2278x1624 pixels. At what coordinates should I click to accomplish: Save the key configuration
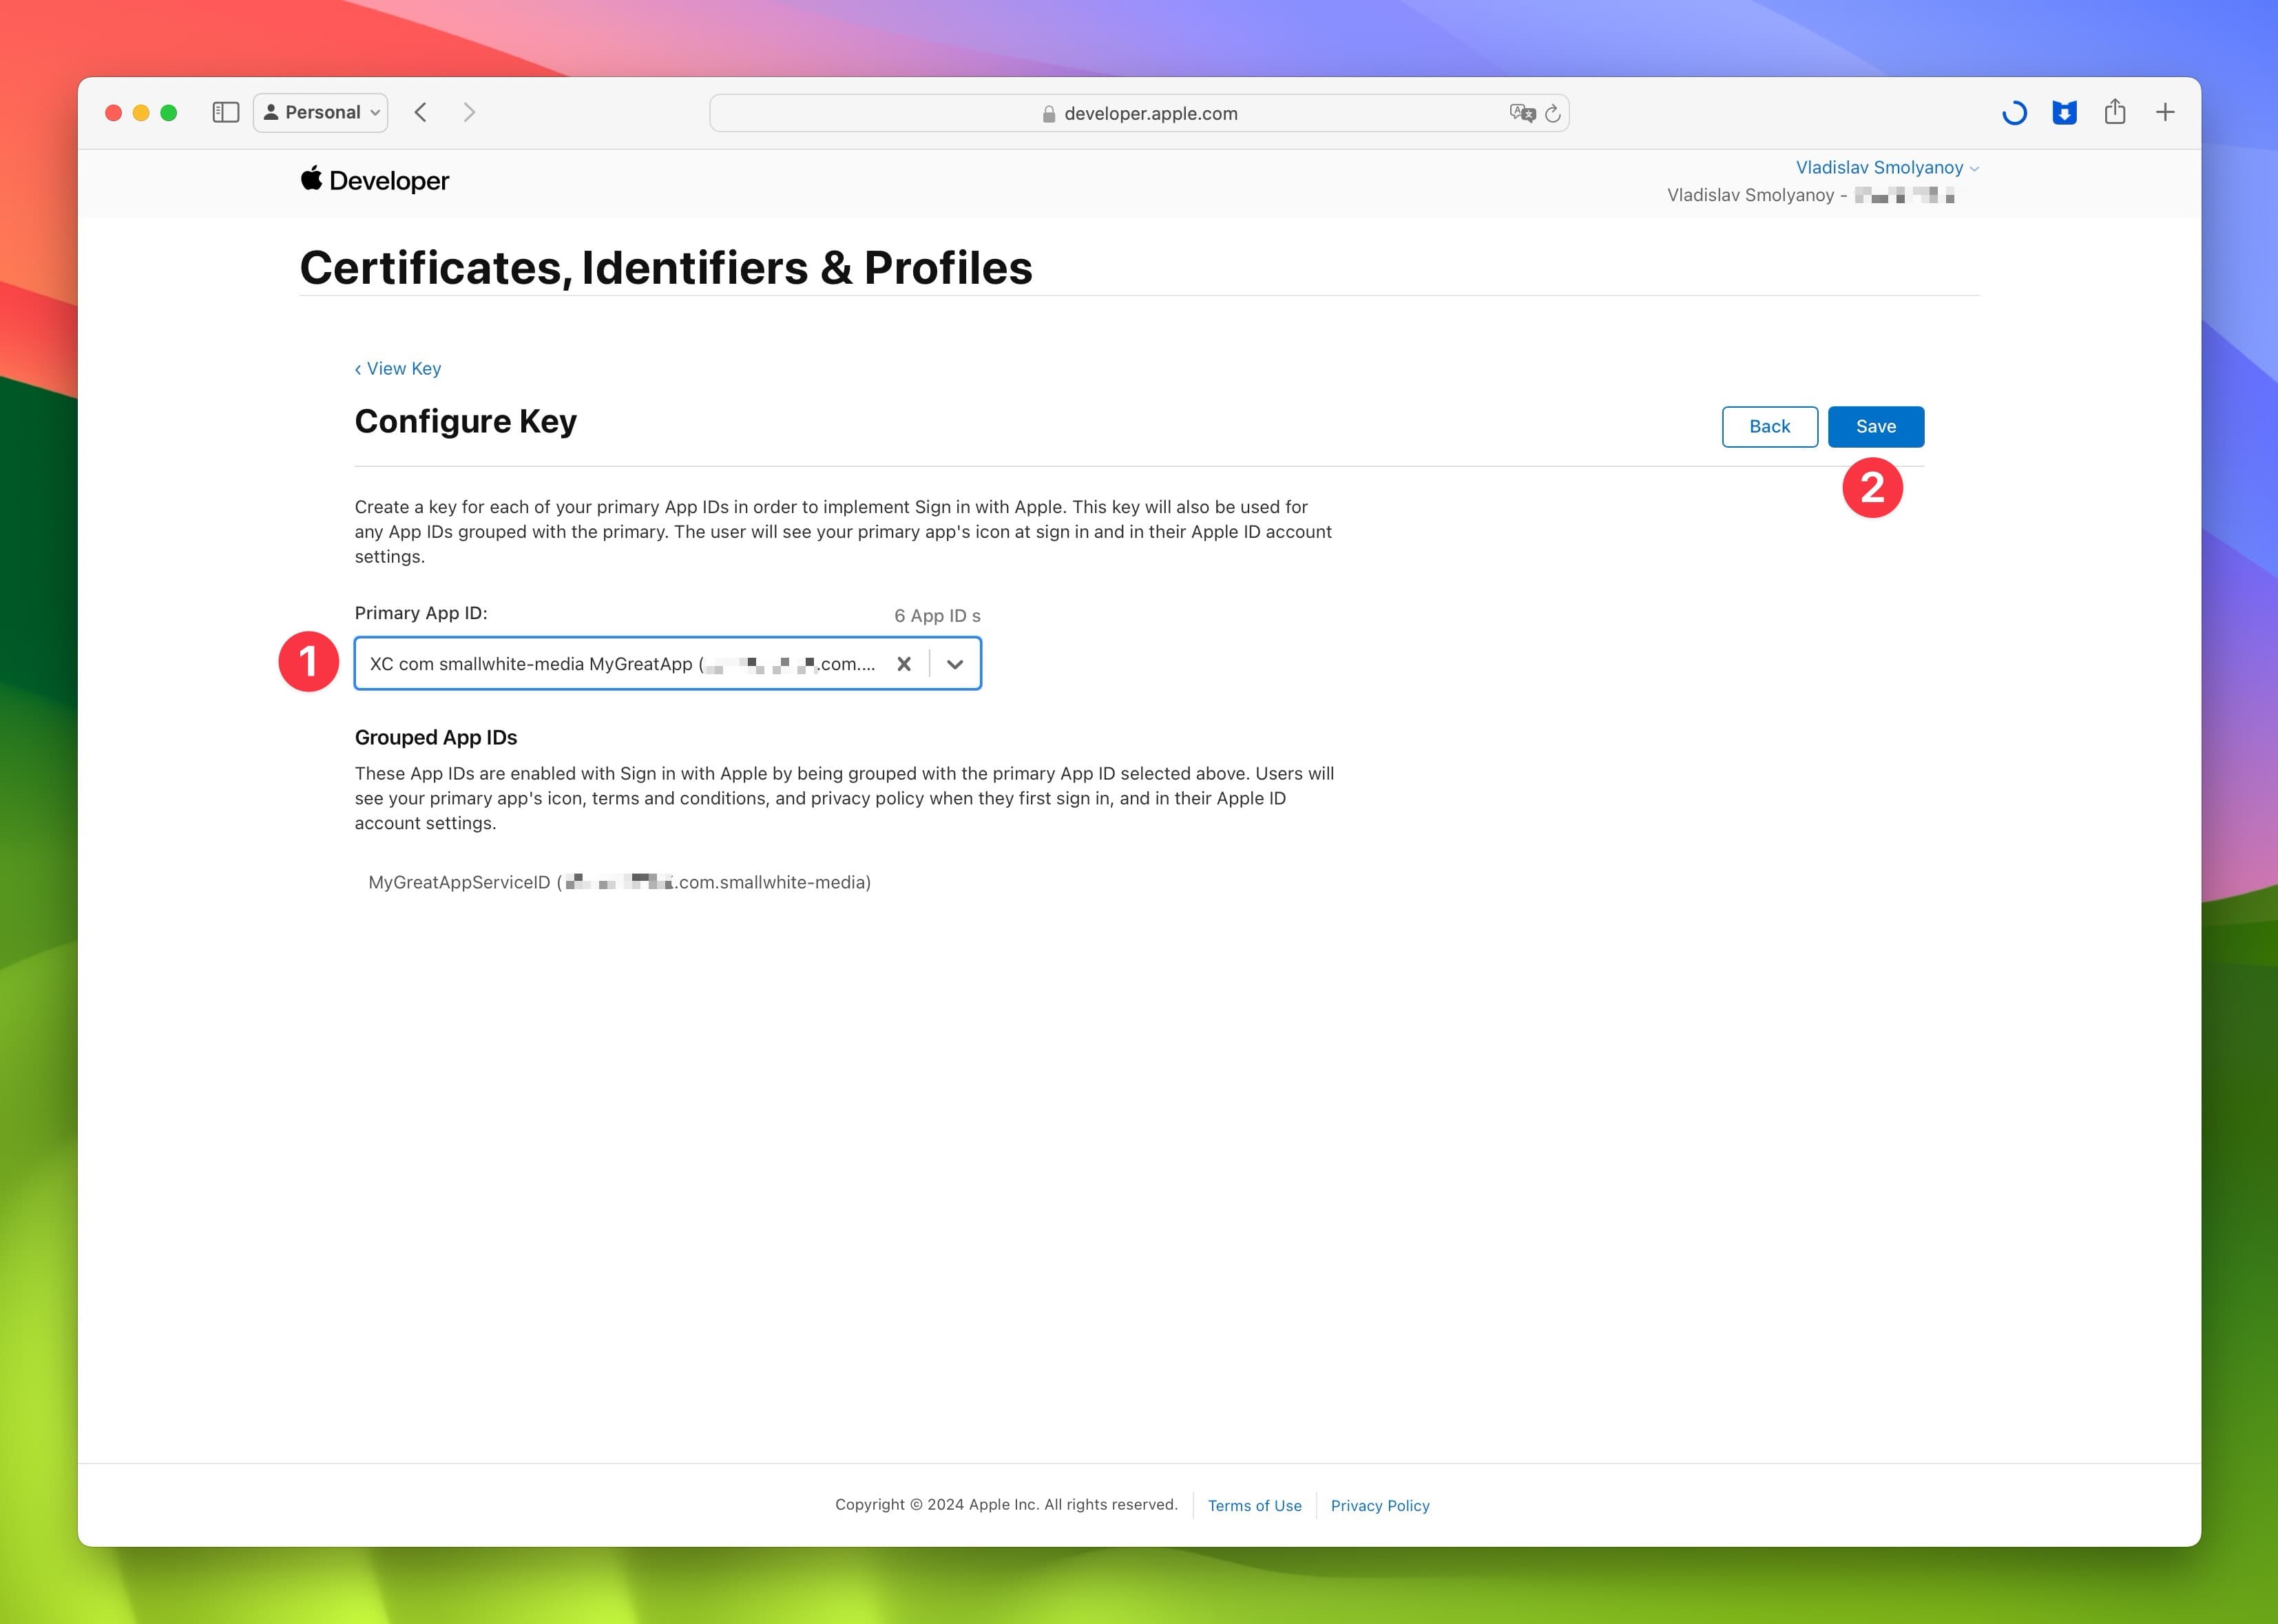[x=1875, y=427]
